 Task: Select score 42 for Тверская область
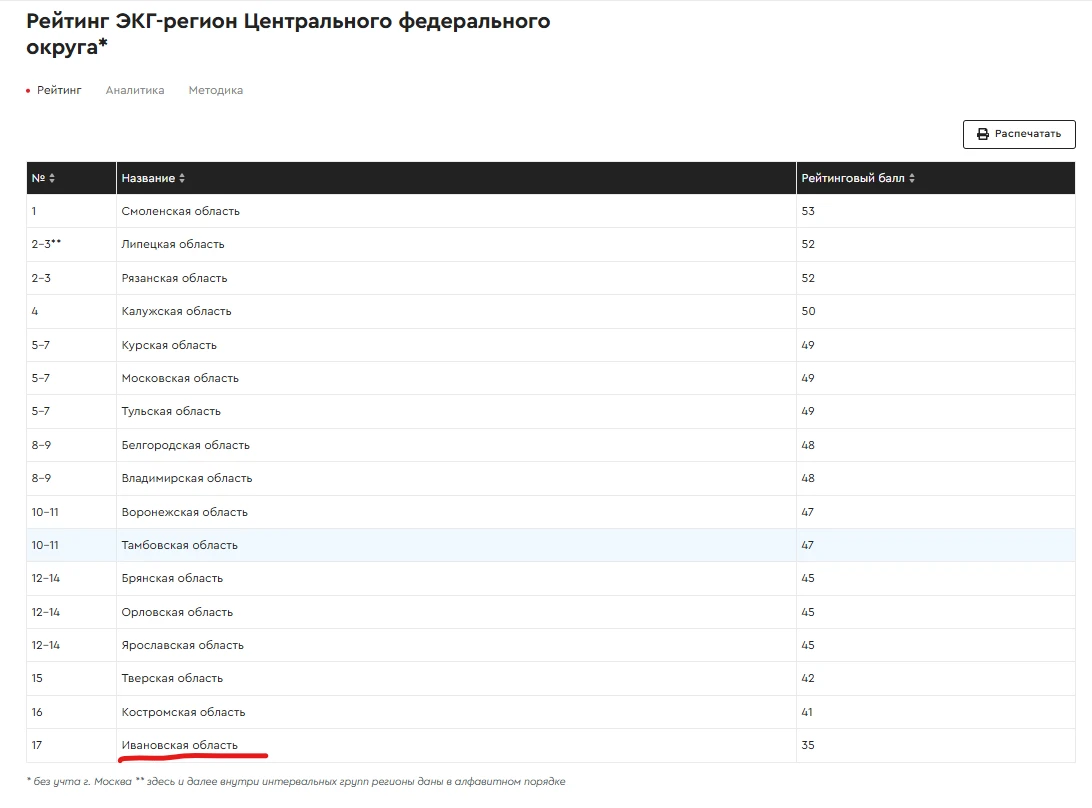point(808,678)
